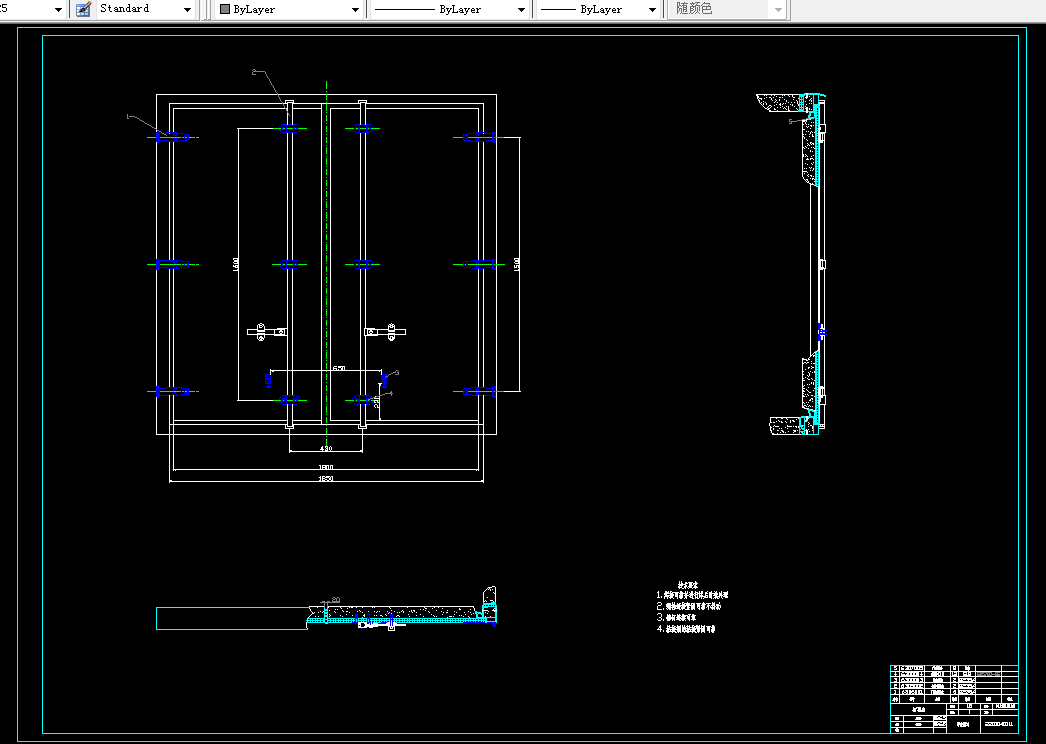
Task: Expand the color control ByLayer dropdown arrow
Action: pyautogui.click(x=355, y=9)
